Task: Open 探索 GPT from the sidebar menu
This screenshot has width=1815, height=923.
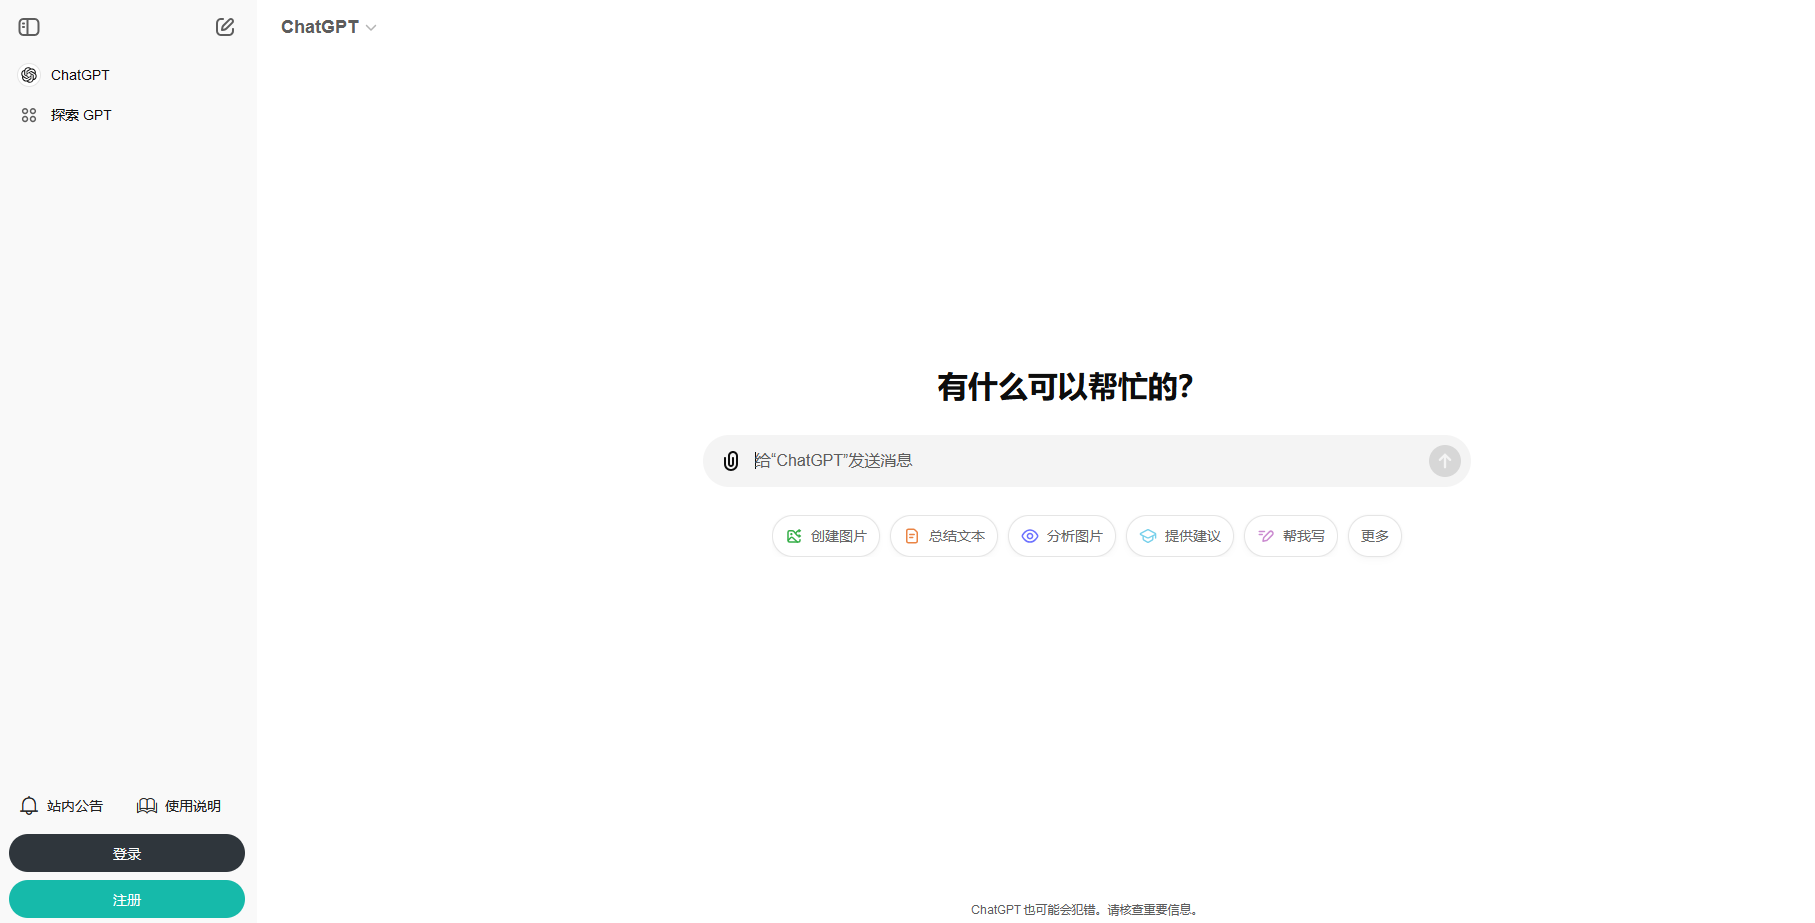Action: [80, 114]
